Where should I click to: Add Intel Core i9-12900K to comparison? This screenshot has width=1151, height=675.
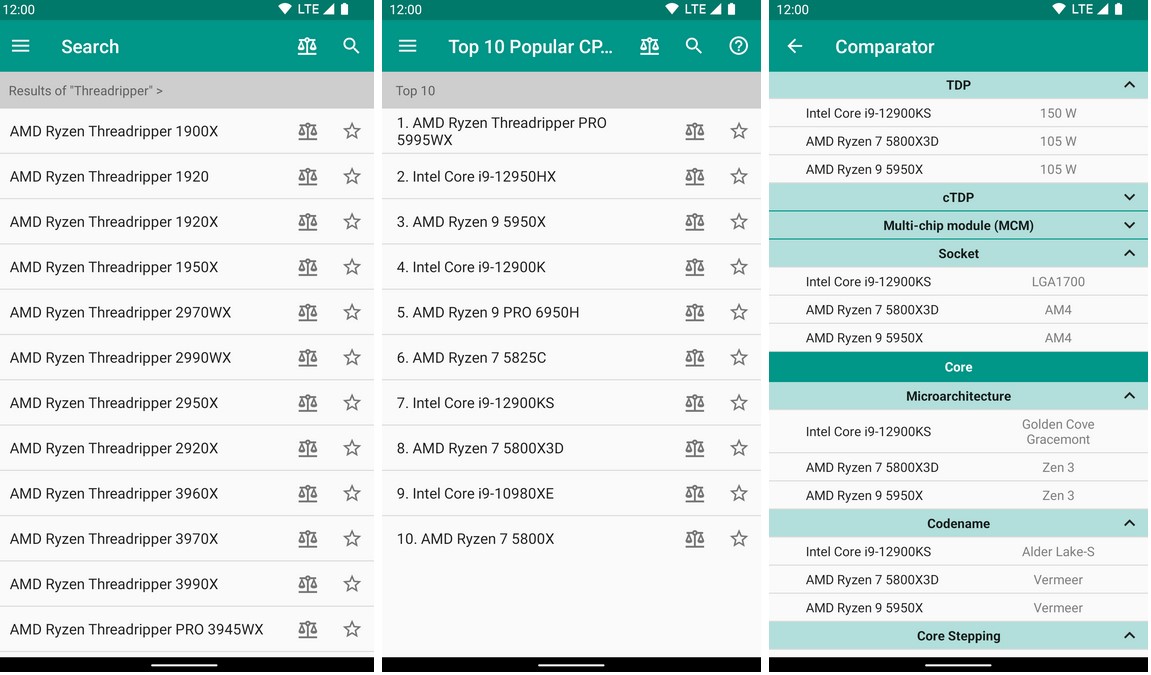coord(694,267)
